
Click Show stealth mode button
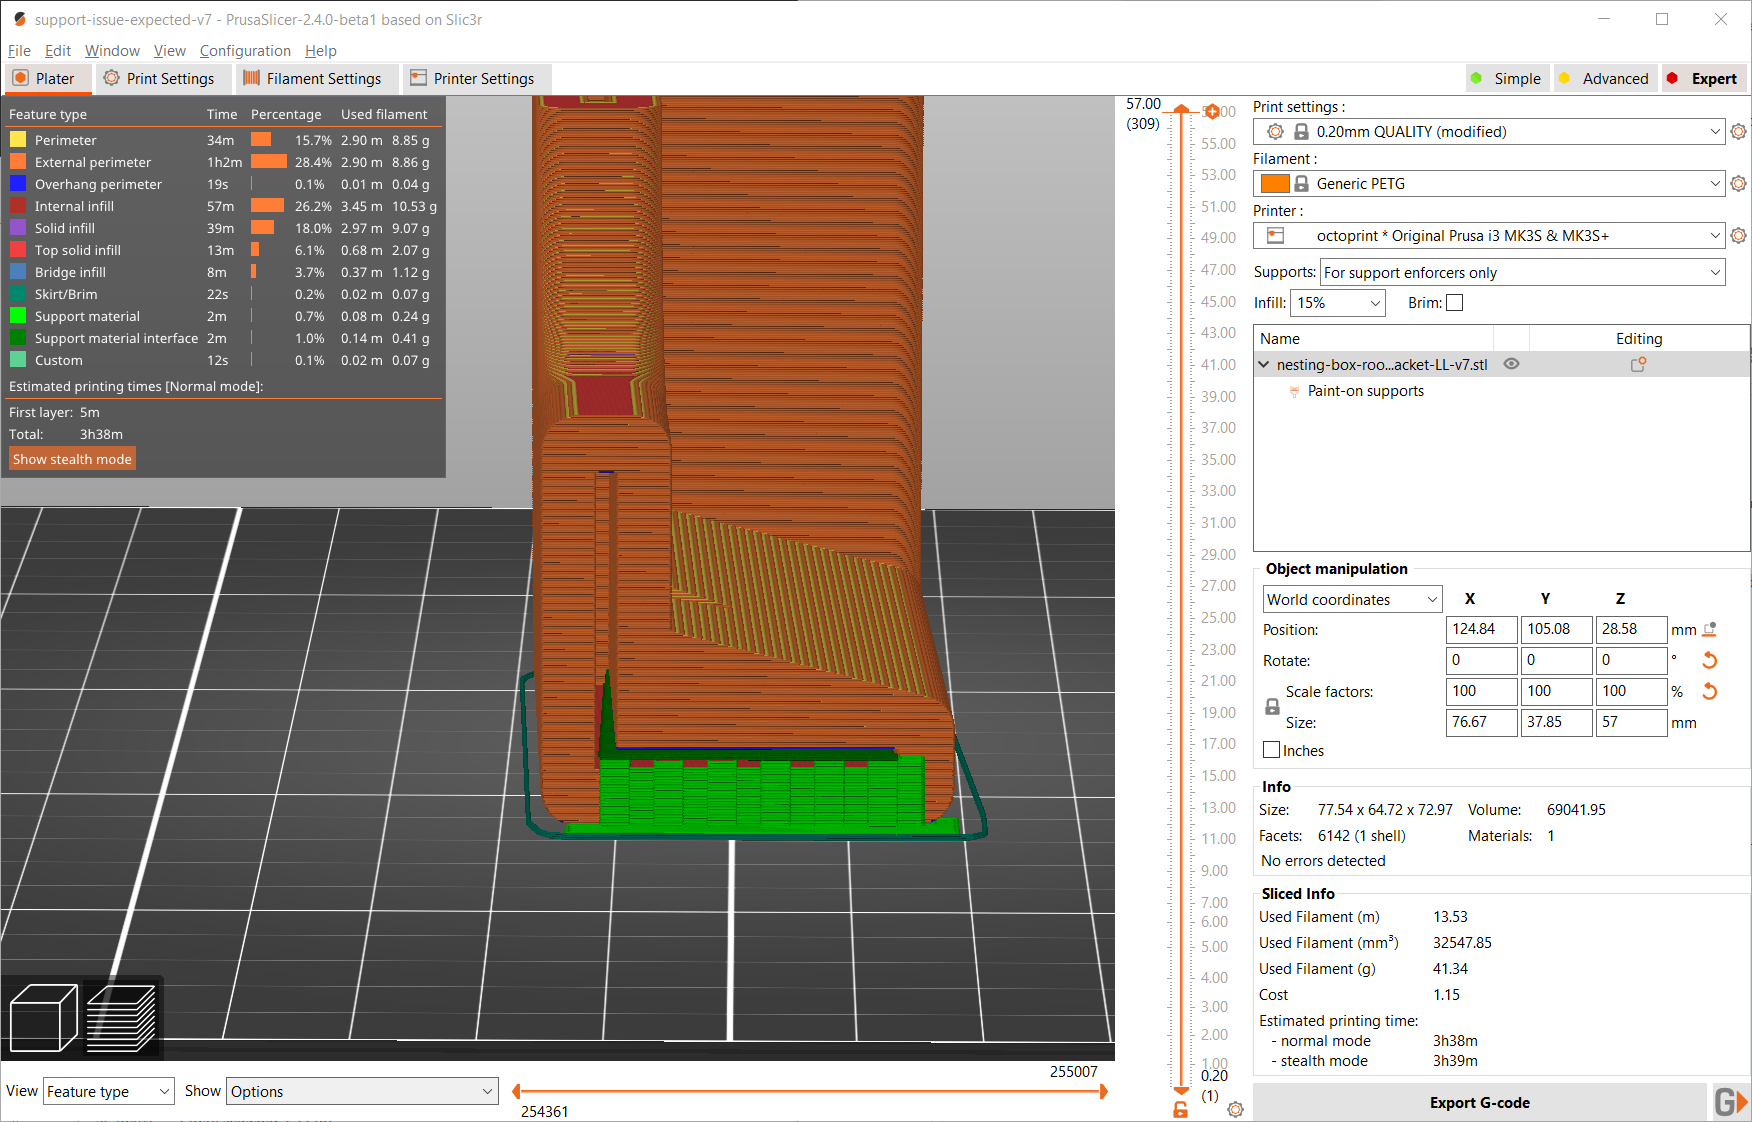(x=72, y=459)
